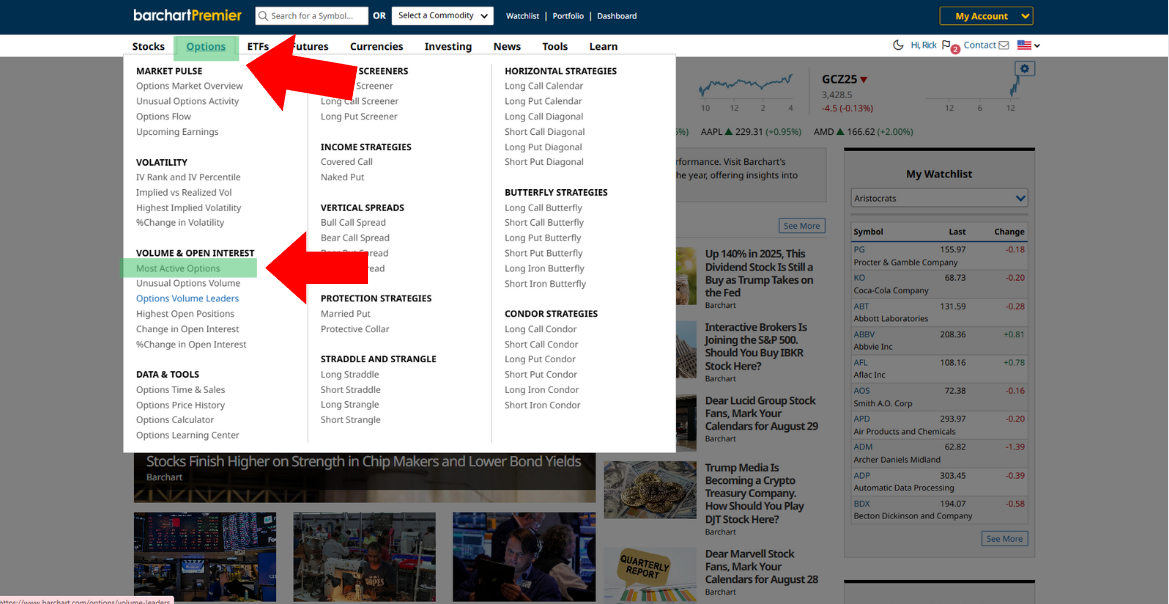Screen dimensions: 1169x604
Task: Open the Options menu
Action: pos(206,46)
